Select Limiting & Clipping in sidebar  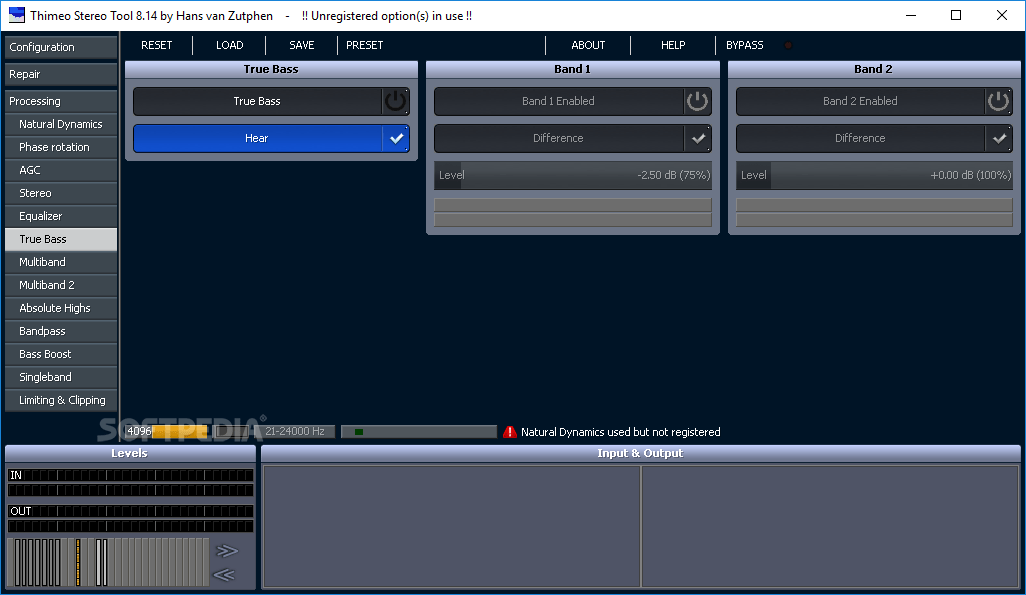coord(61,400)
